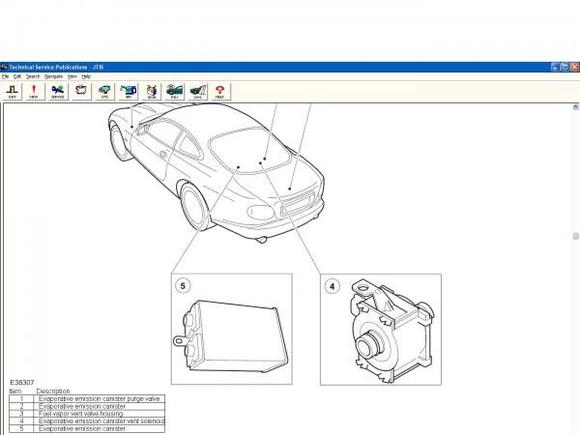Open the View menu
580x435 pixels.
[x=72, y=77]
